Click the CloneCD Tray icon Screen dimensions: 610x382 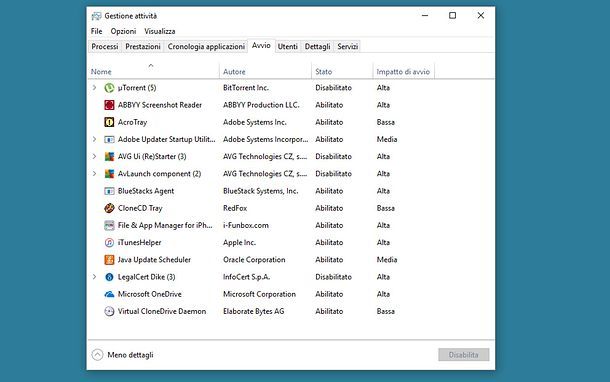click(109, 208)
